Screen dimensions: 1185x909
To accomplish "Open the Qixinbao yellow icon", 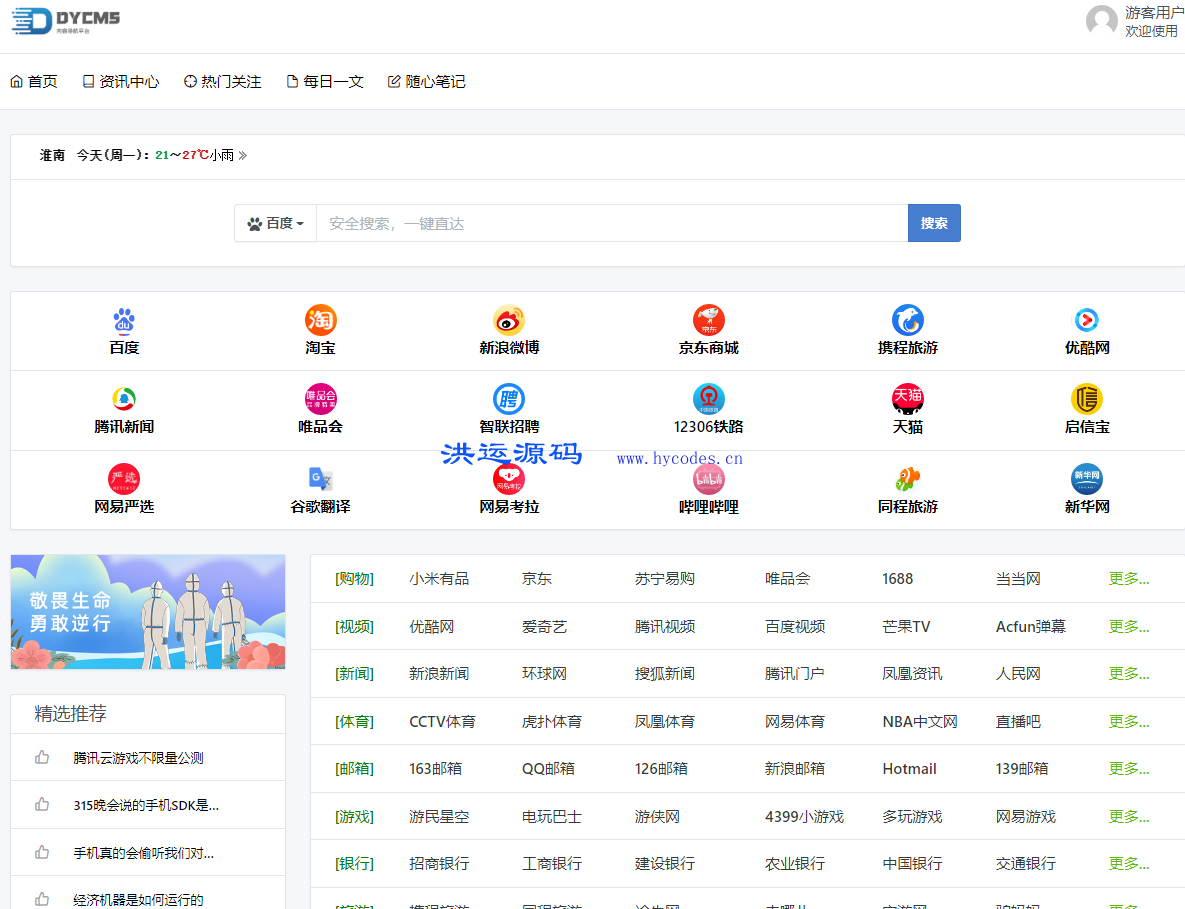I will pyautogui.click(x=1087, y=399).
